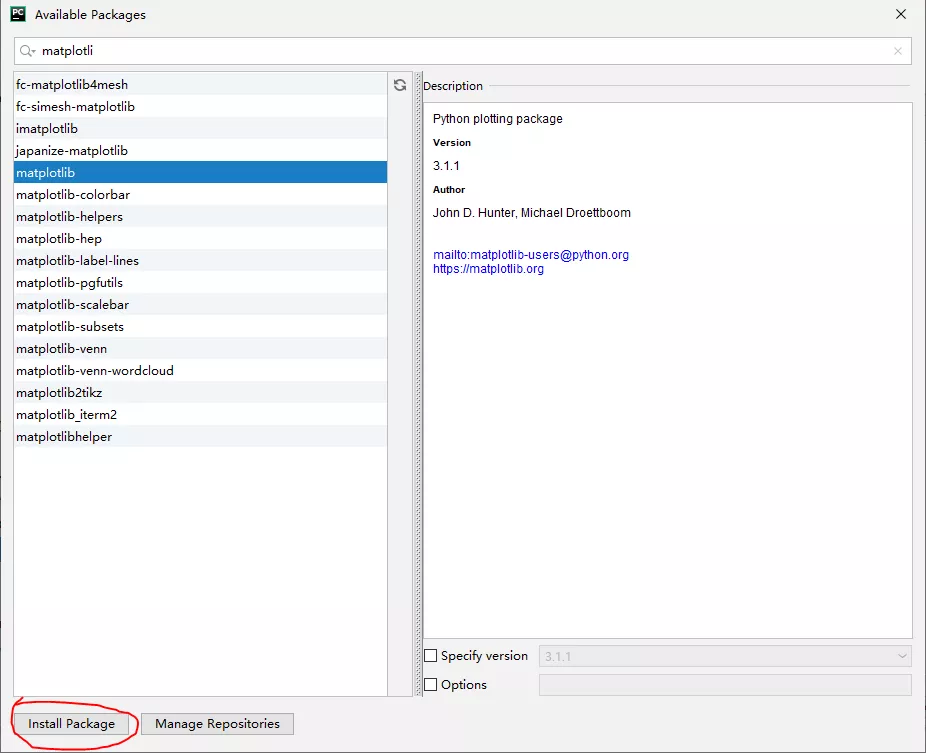926x753 pixels.
Task: Click the PyCharm logo in title bar
Action: pos(18,14)
